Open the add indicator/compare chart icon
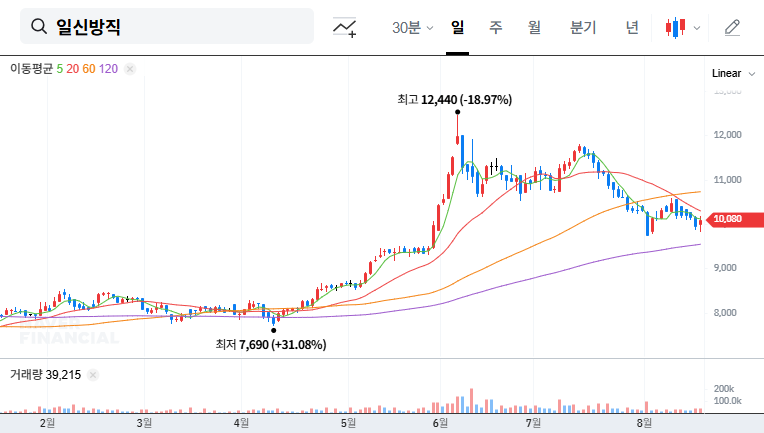The width and height of the screenshot is (764, 433). click(345, 28)
